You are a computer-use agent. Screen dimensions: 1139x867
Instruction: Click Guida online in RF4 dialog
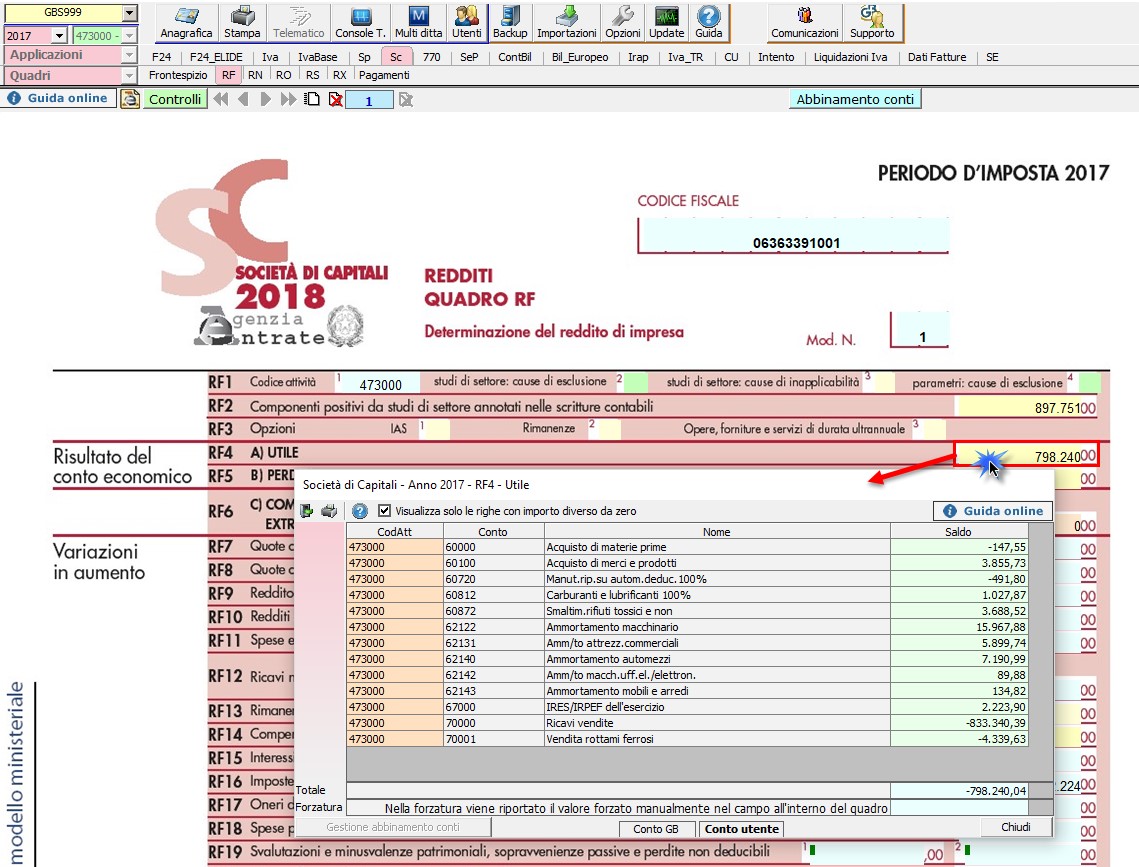click(x=992, y=511)
